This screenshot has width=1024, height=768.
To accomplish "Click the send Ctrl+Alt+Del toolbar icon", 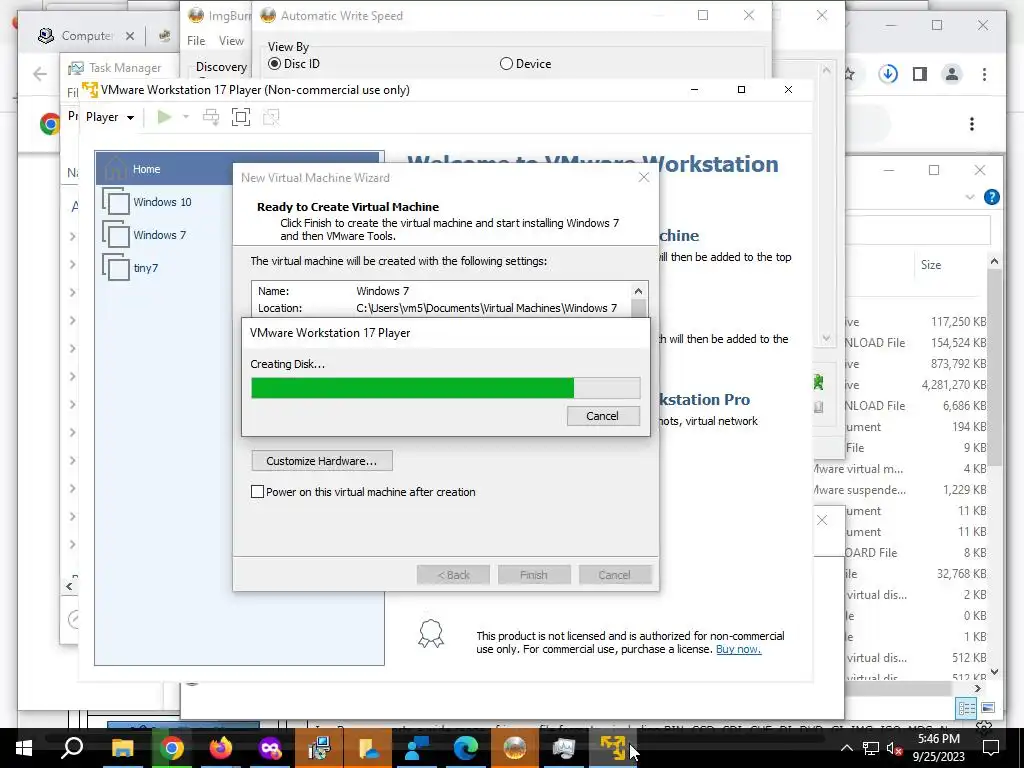I will (x=211, y=117).
